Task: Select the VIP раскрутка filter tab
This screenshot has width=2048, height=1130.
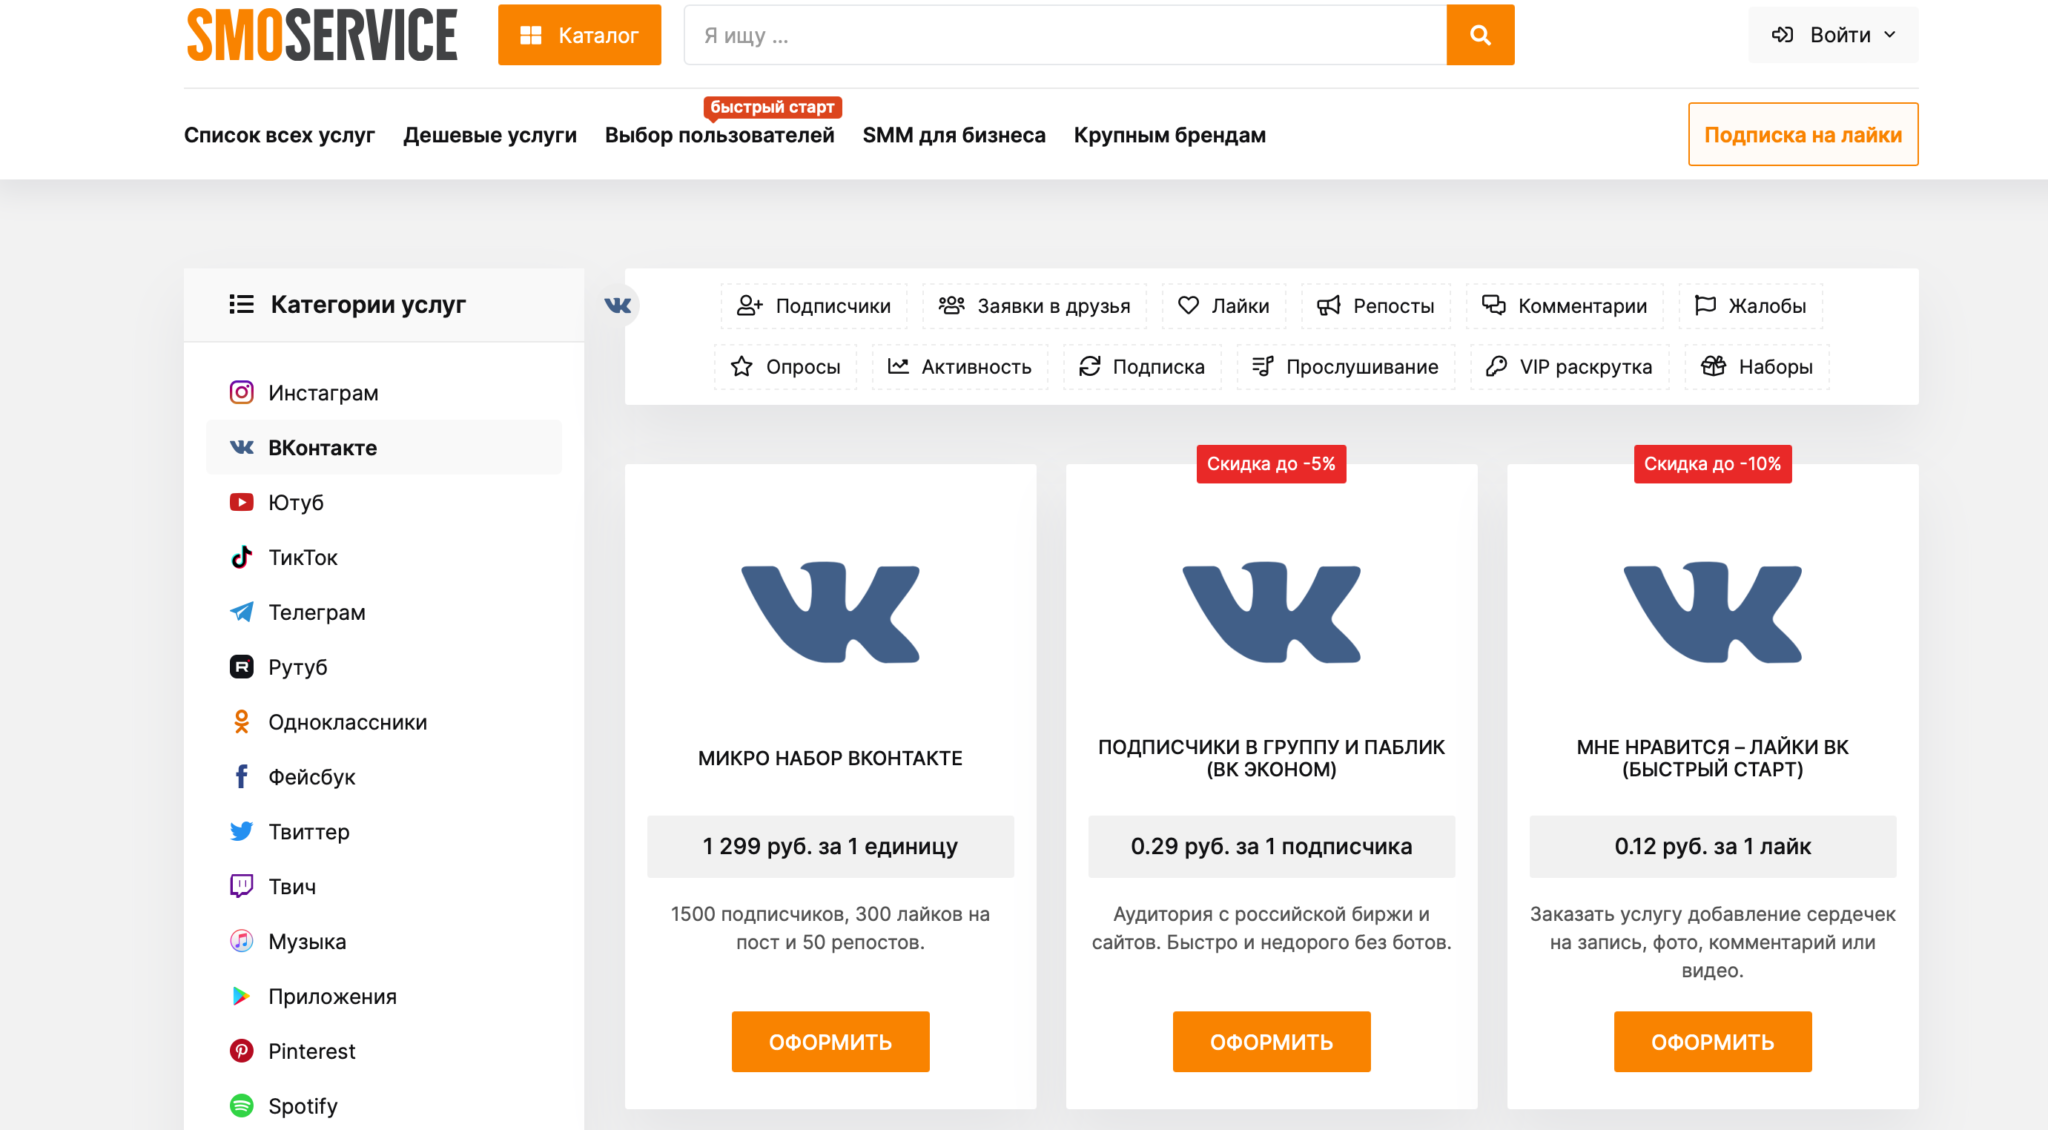Action: coord(1569,367)
